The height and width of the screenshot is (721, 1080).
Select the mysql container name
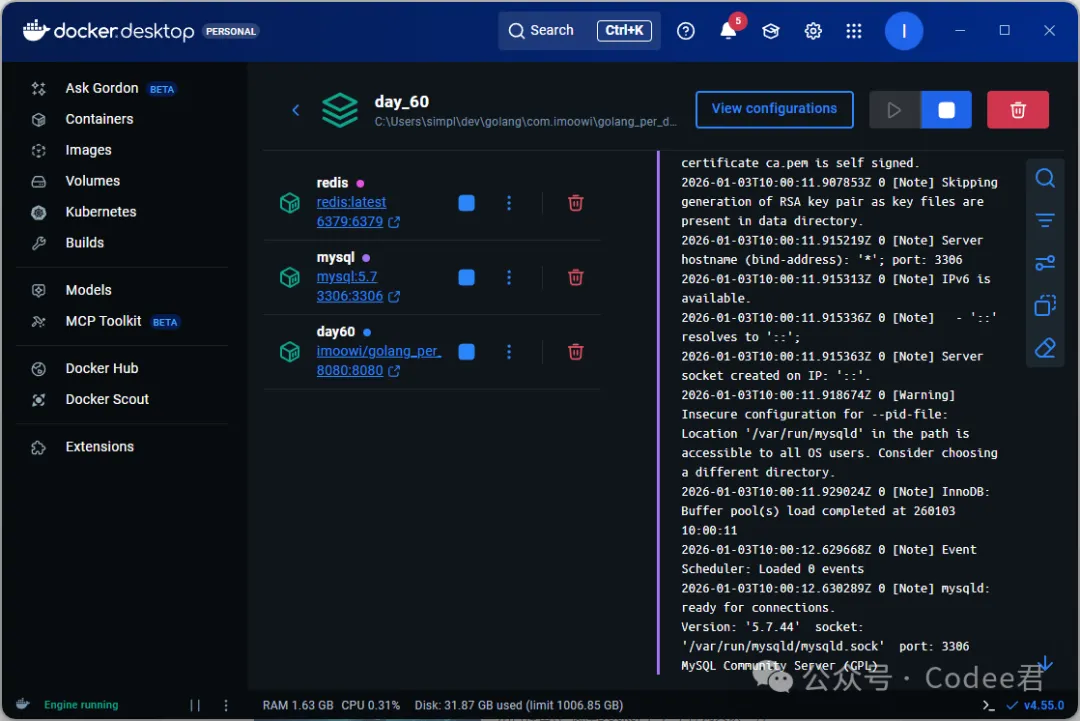(x=335, y=258)
